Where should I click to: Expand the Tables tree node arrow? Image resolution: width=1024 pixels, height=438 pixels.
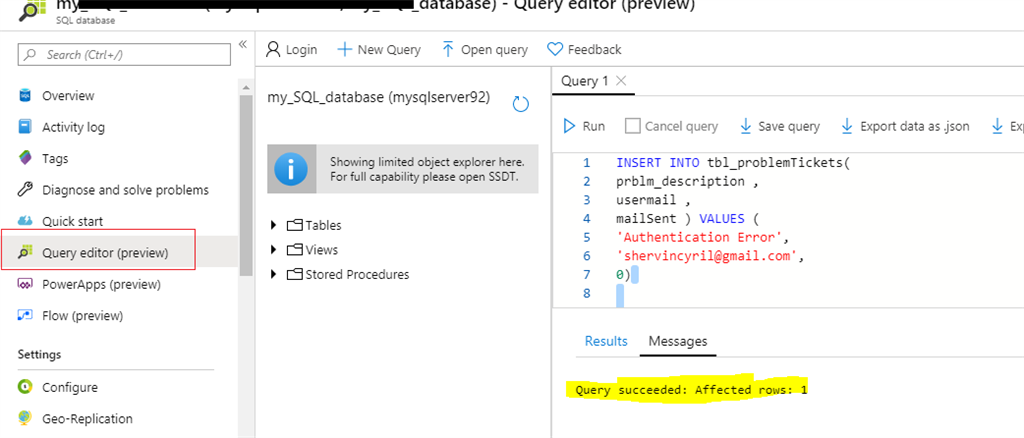274,225
